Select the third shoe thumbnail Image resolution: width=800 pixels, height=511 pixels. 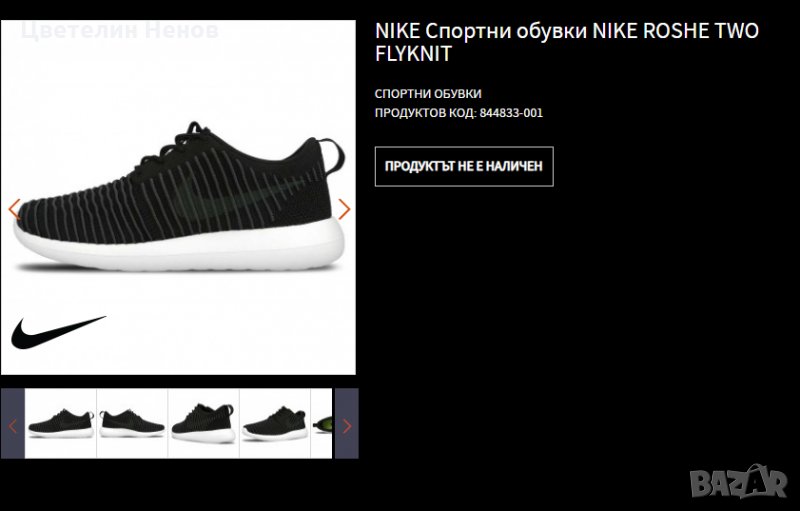[204, 424]
